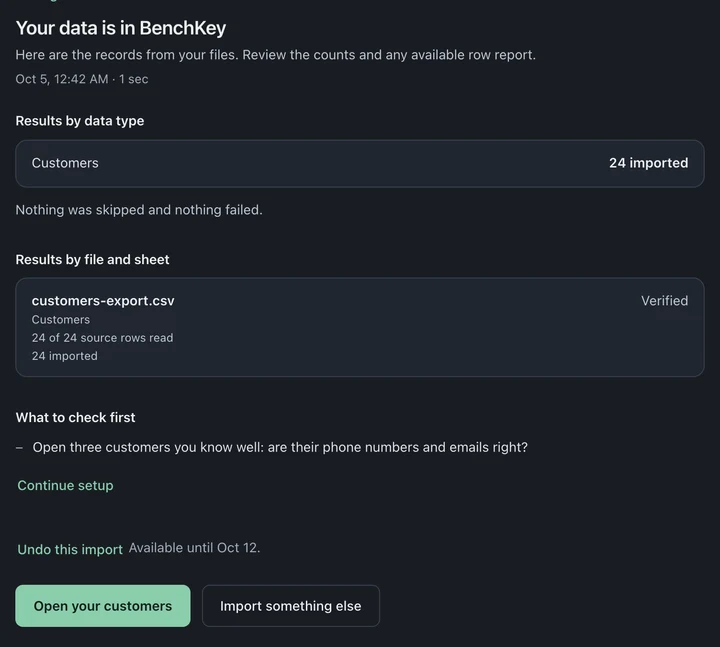Click the Open three customers checklist item
The width and height of the screenshot is (720, 647).
coord(280,447)
